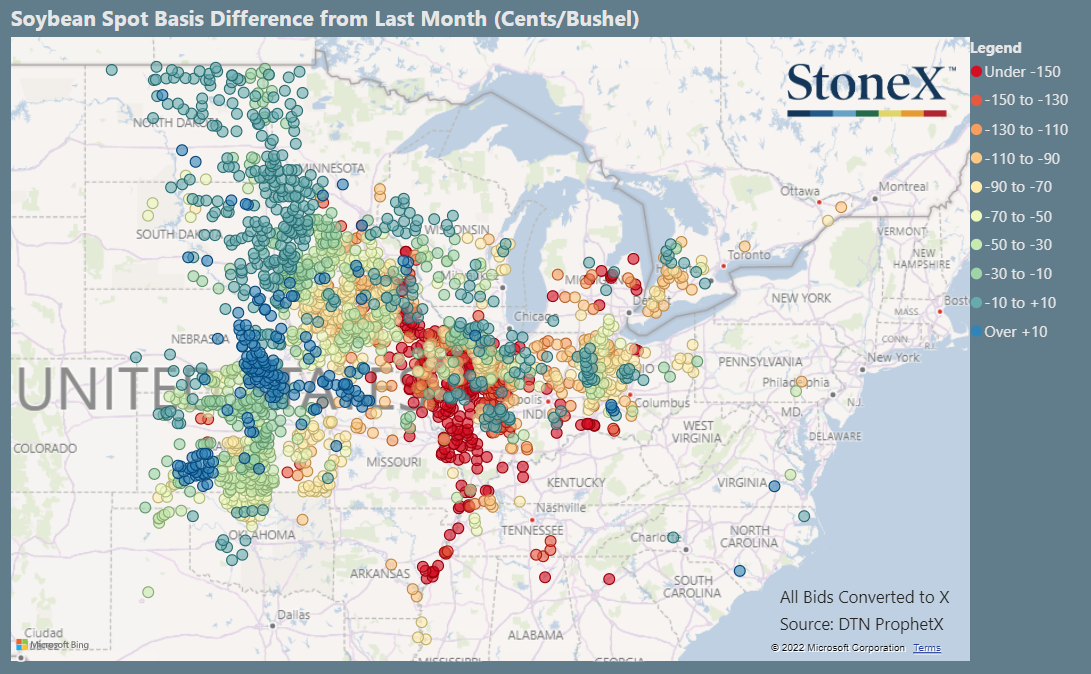
Task: Click the '-150 to -130' legend dot
Action: [x=977, y=100]
